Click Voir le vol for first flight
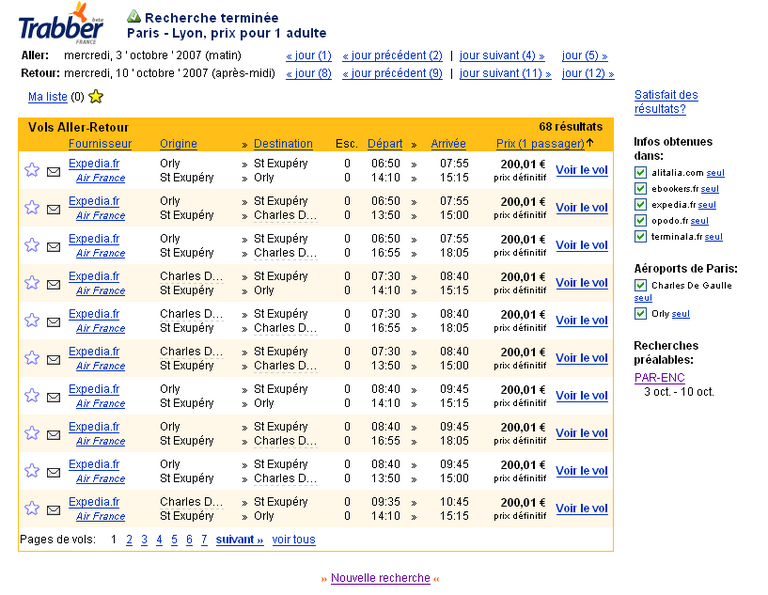This screenshot has height=595, width=768. coord(581,170)
